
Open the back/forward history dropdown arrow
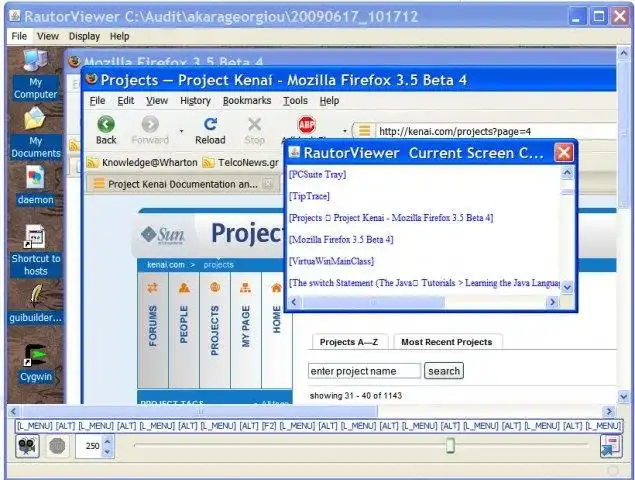pos(181,131)
